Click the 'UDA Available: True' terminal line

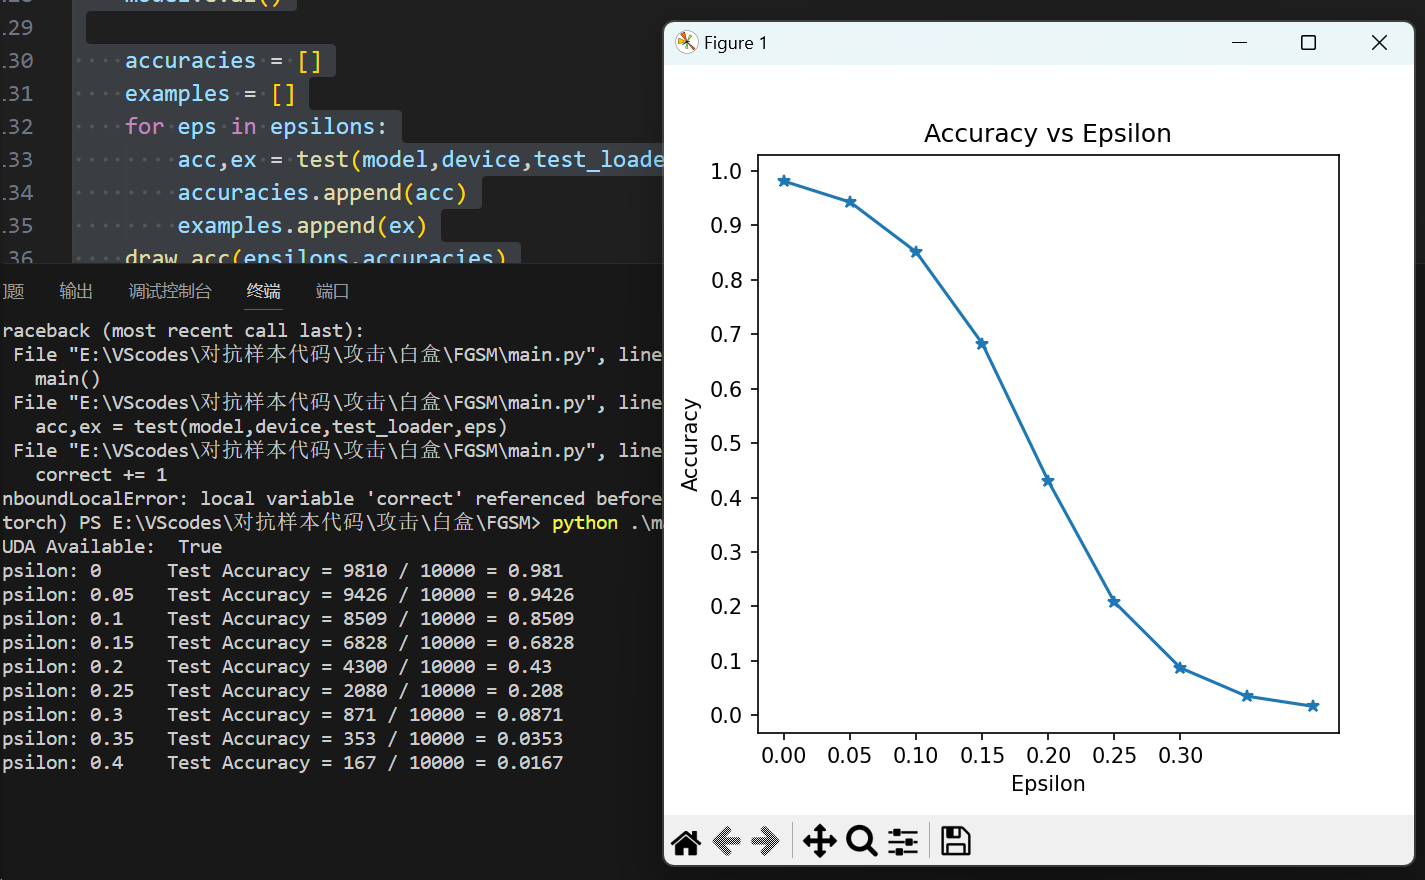click(x=111, y=547)
